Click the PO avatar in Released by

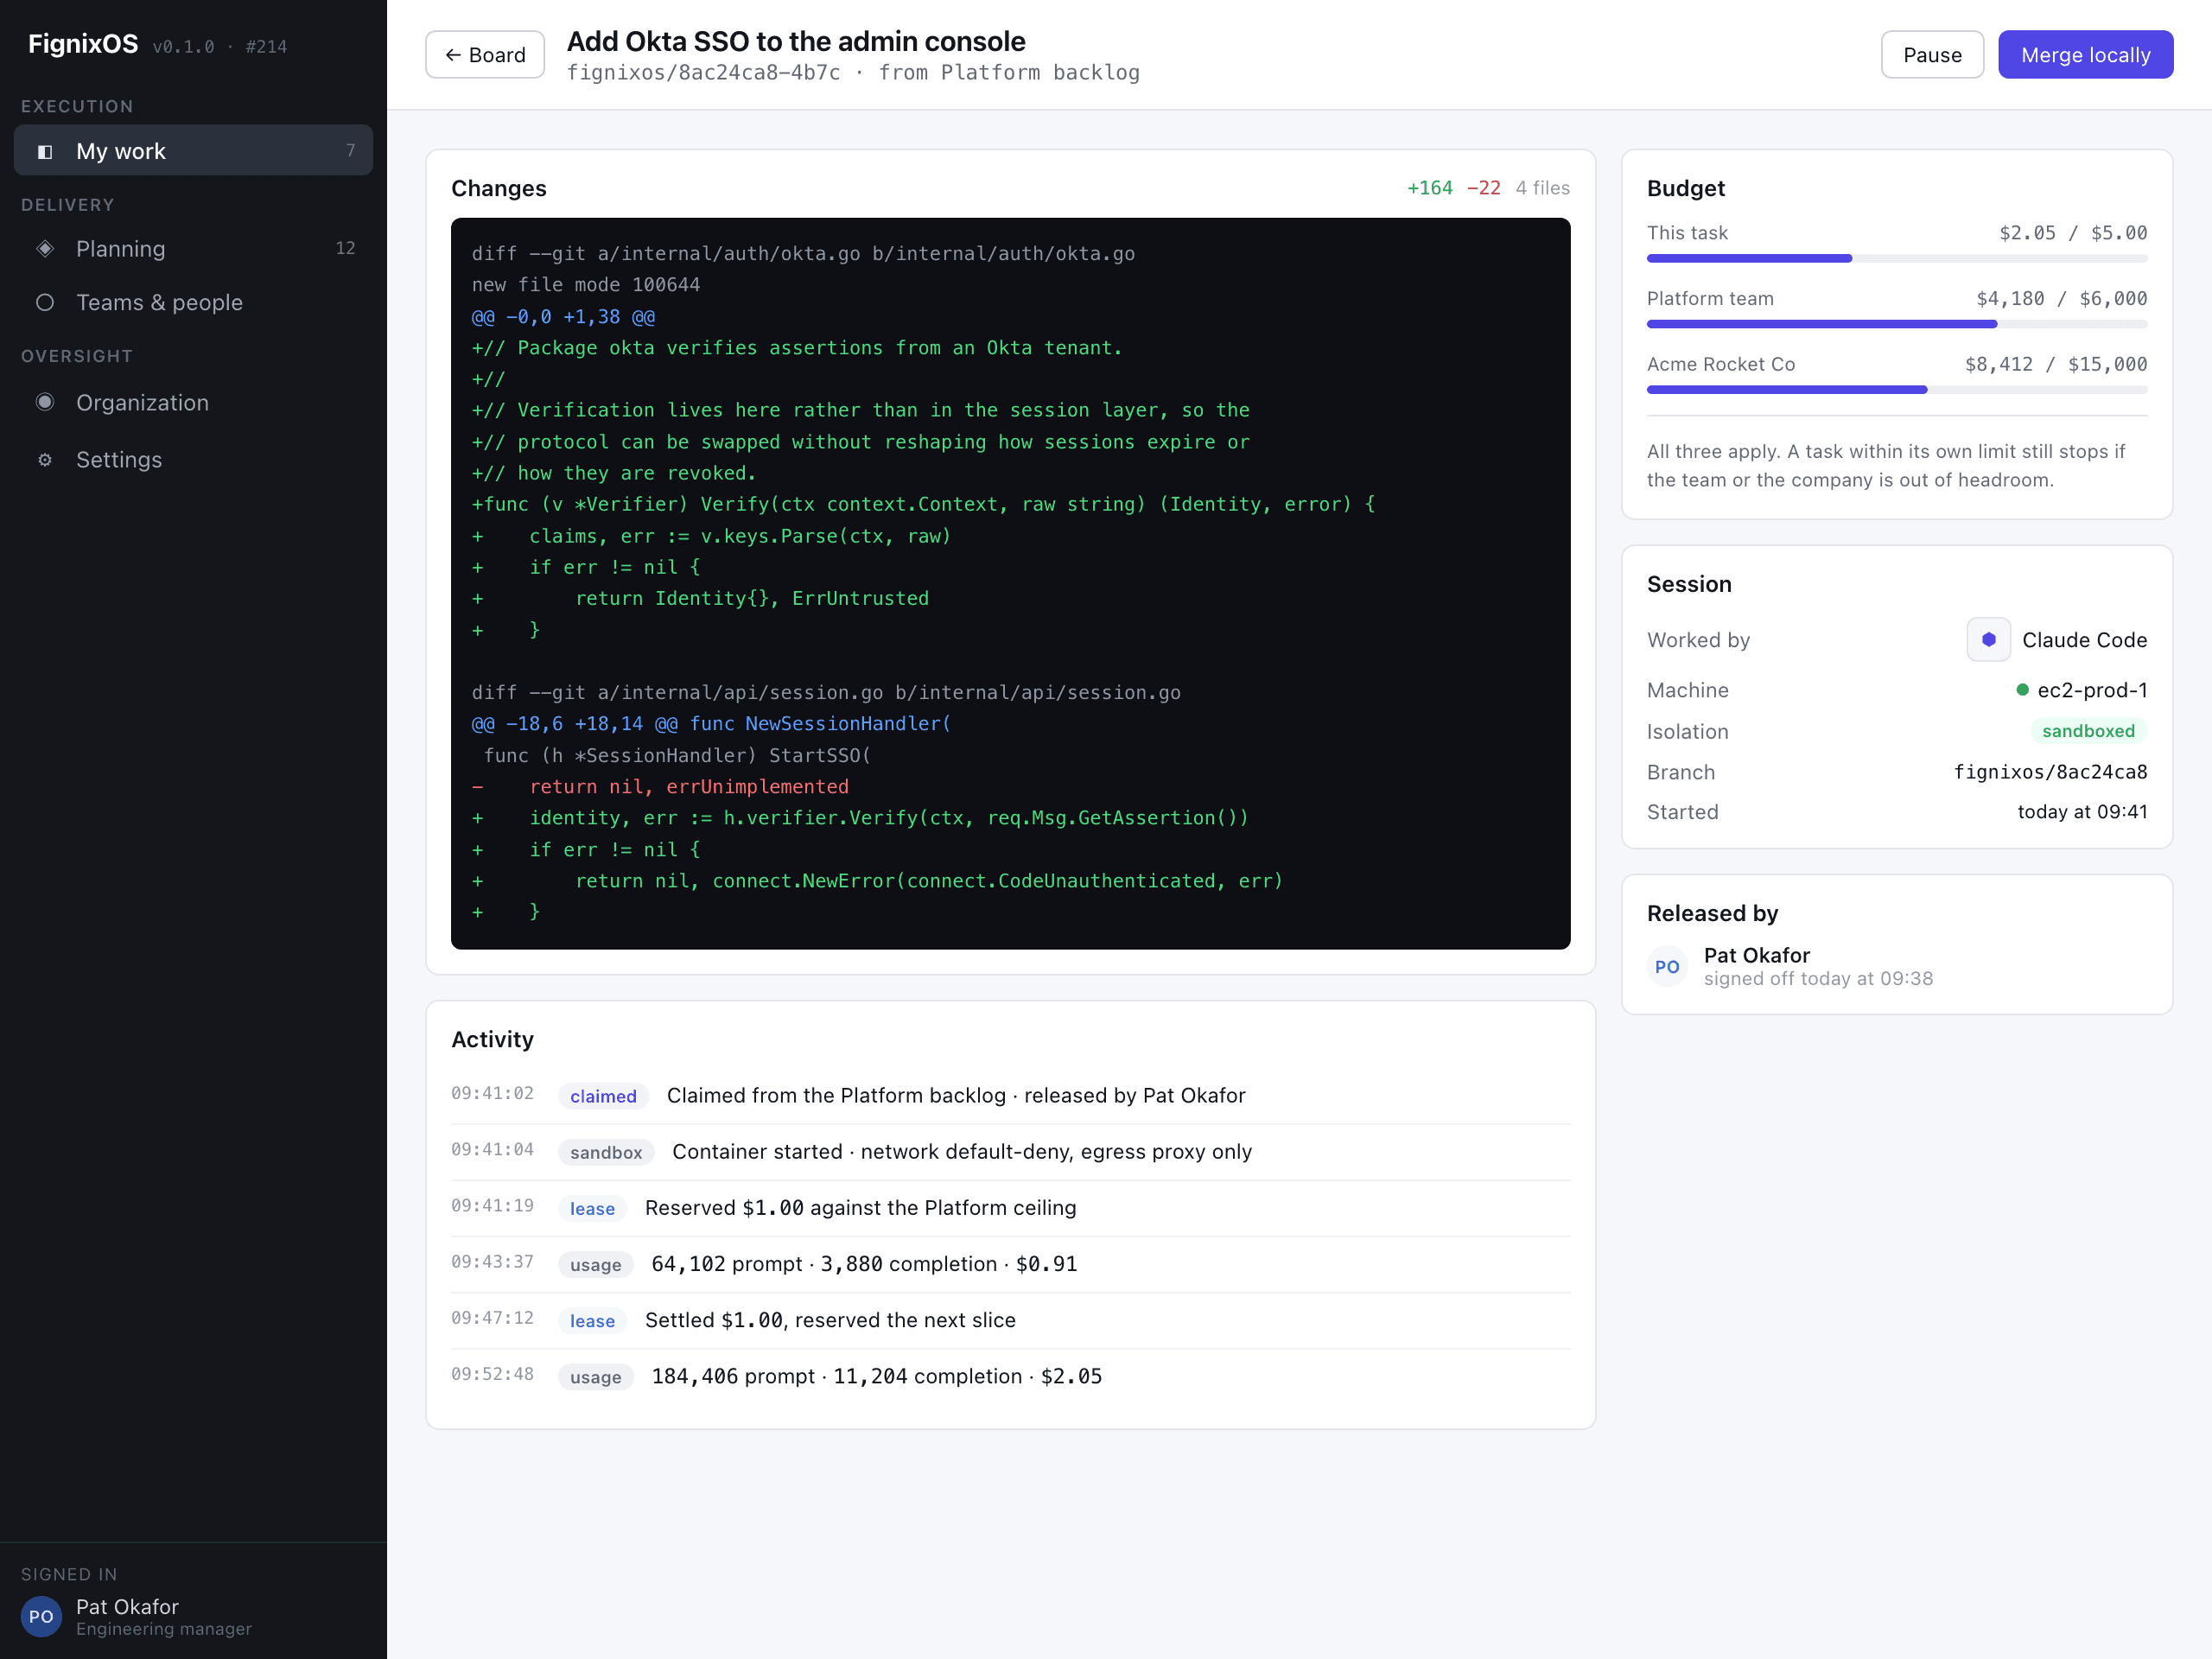(x=1667, y=966)
